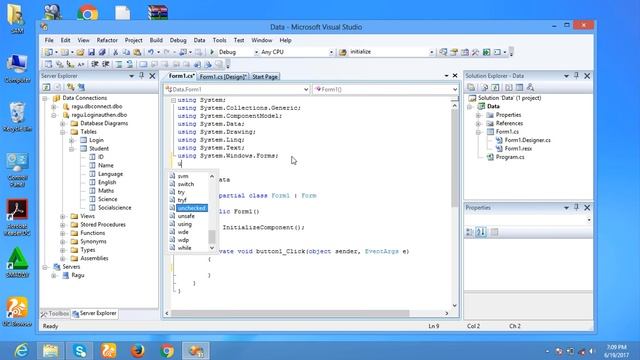Screen dimensions: 640x360
Task: Select 'using' in the IntelliSense list
Action: [185, 224]
